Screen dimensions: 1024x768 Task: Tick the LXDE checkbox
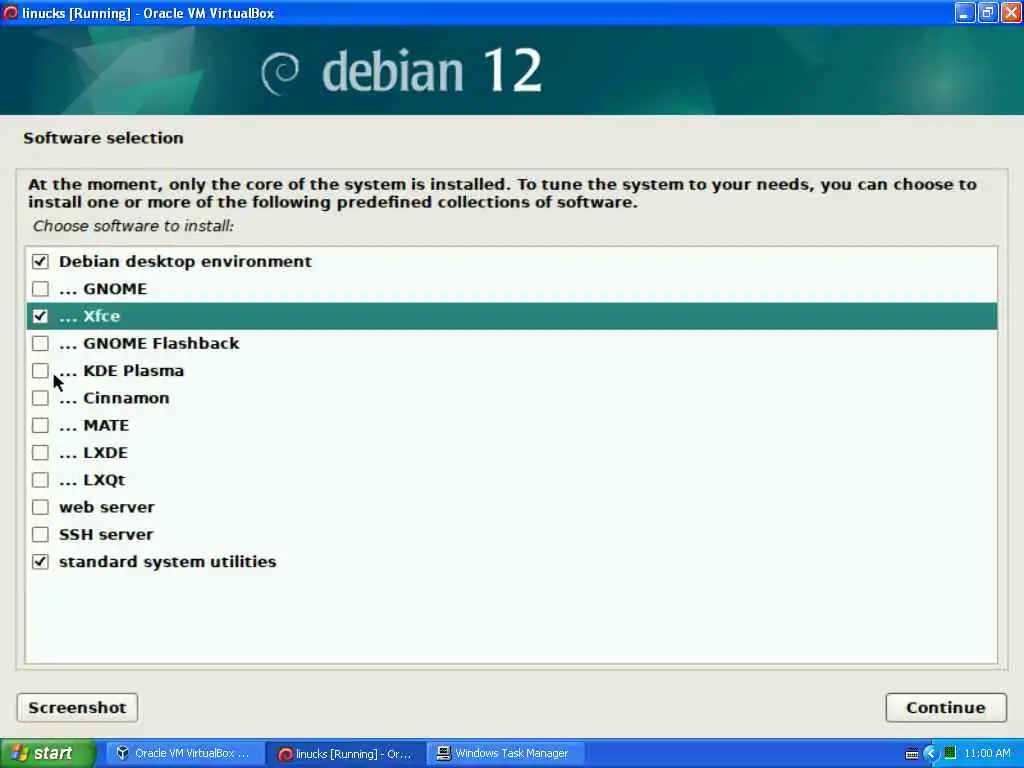40,453
